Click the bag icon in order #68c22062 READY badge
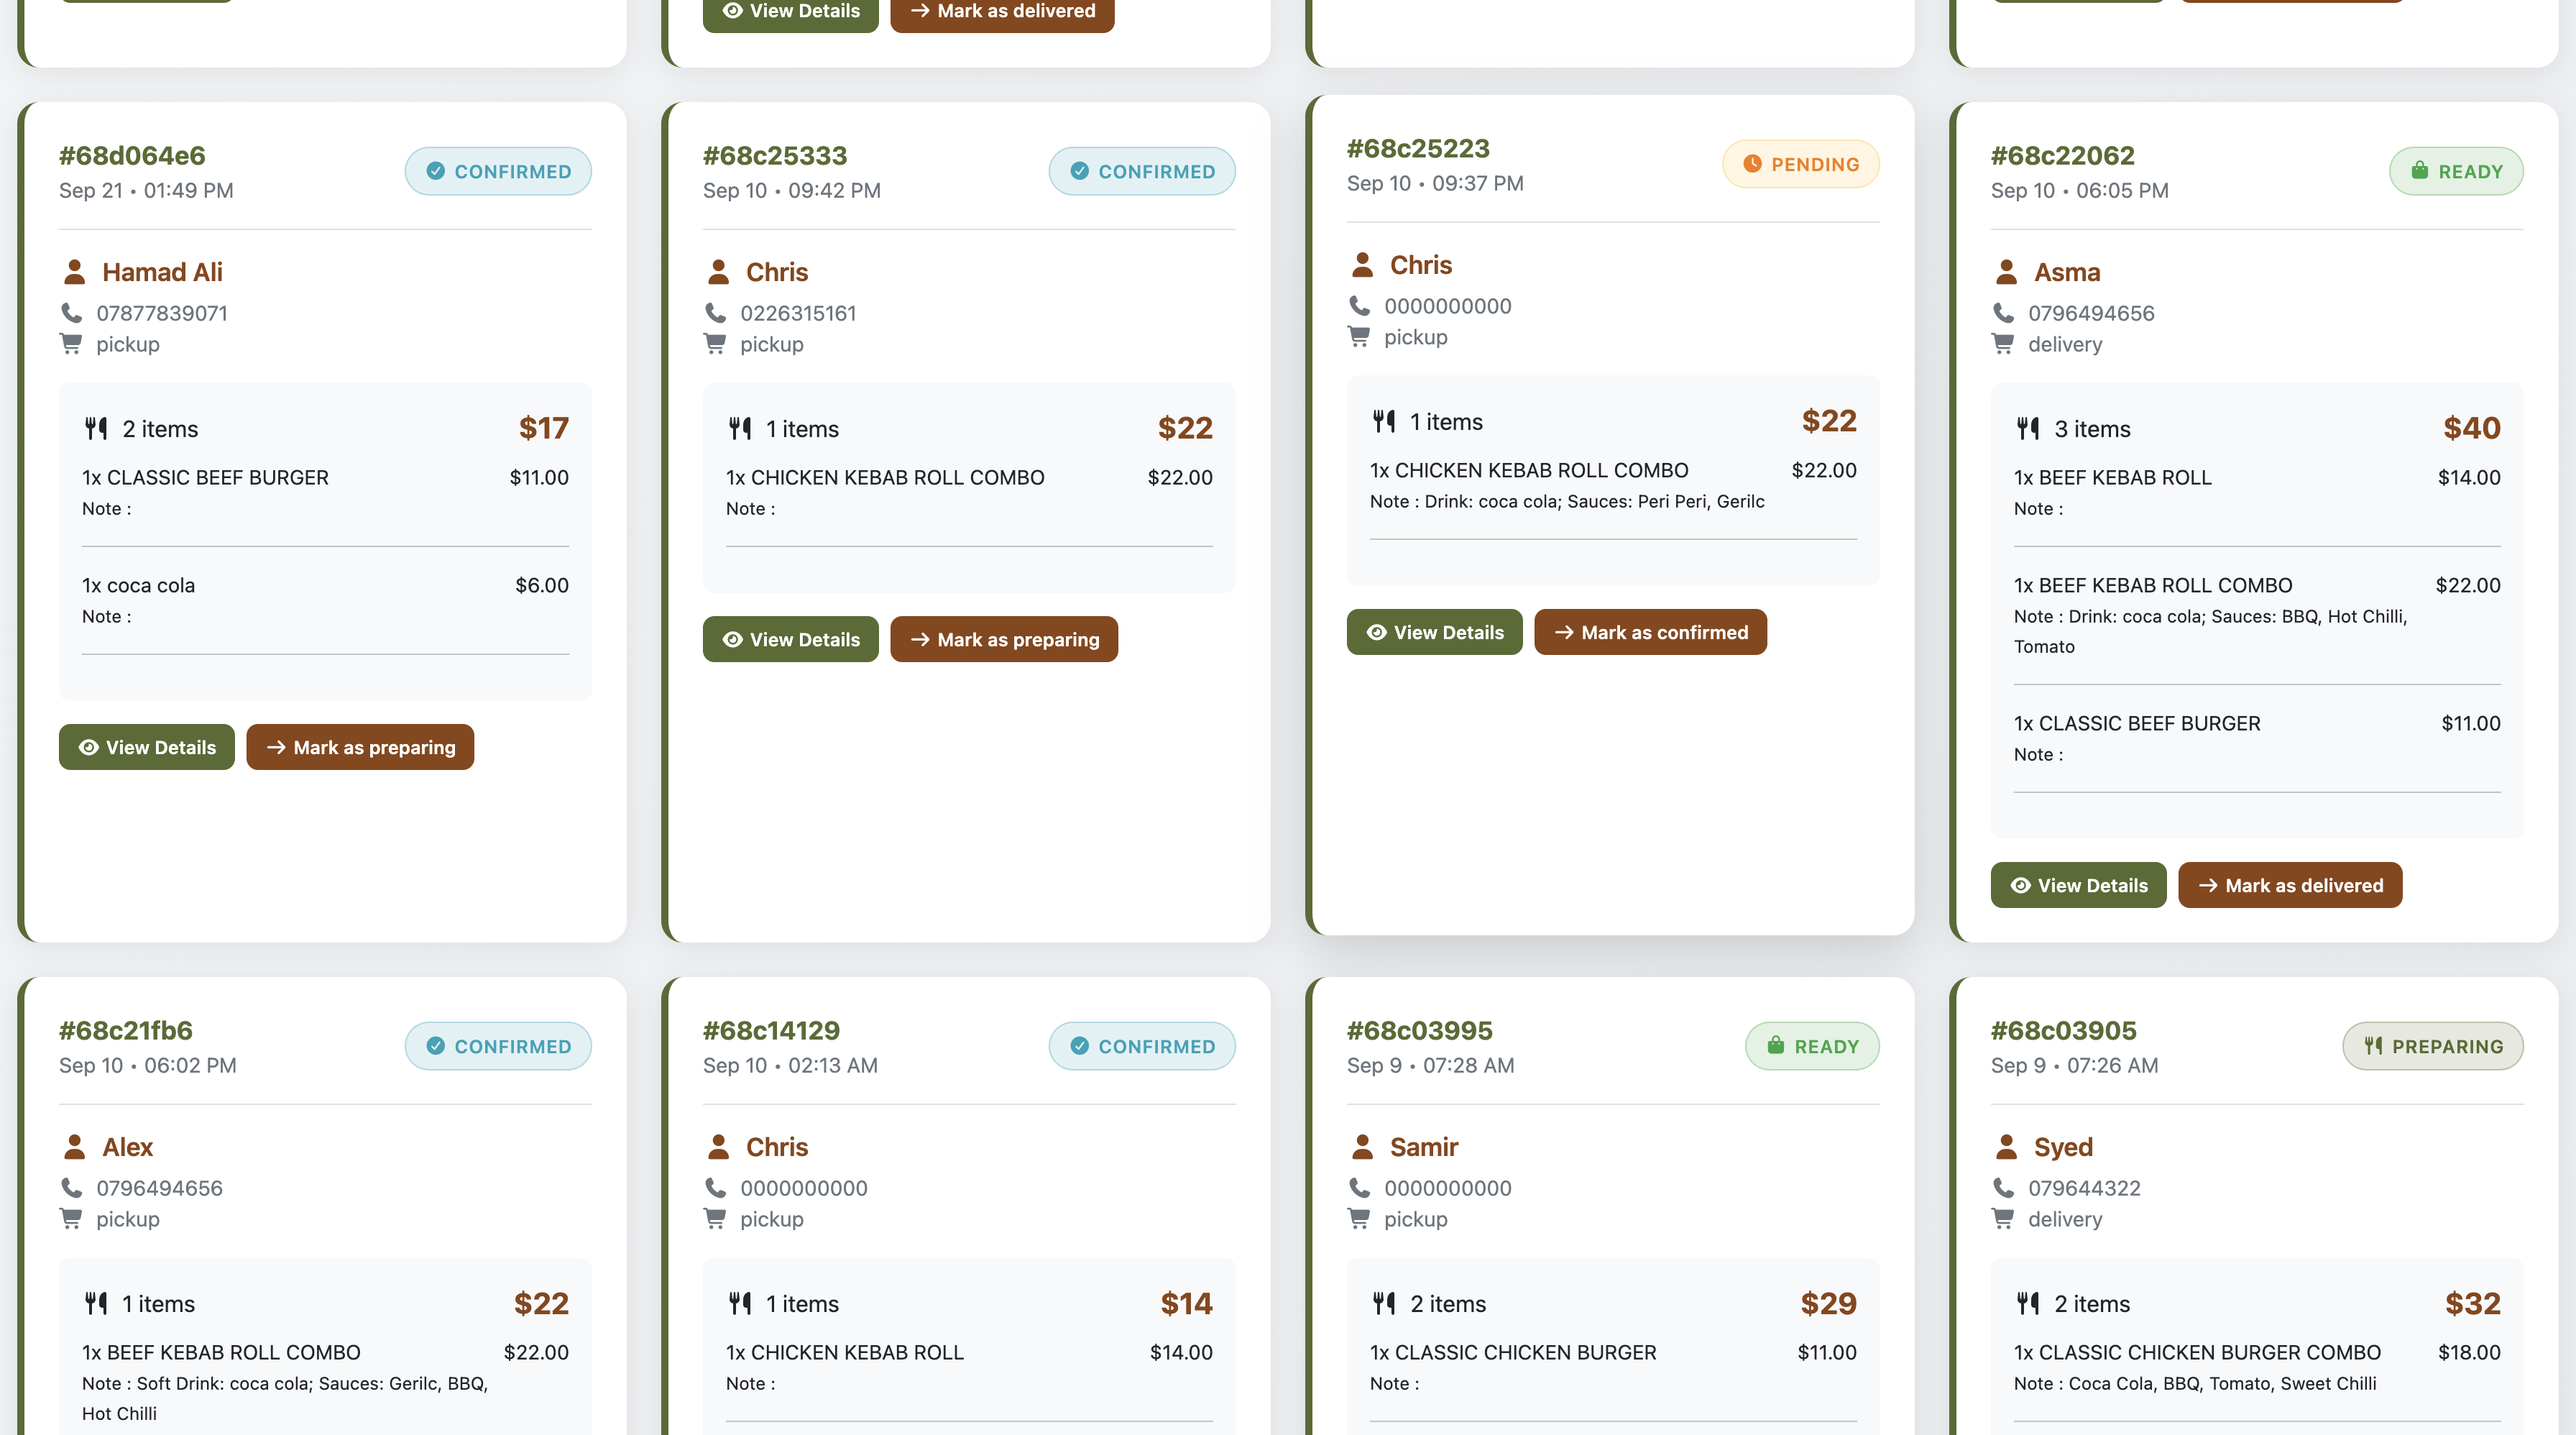Viewport: 2576px width, 1435px height. tap(2419, 171)
